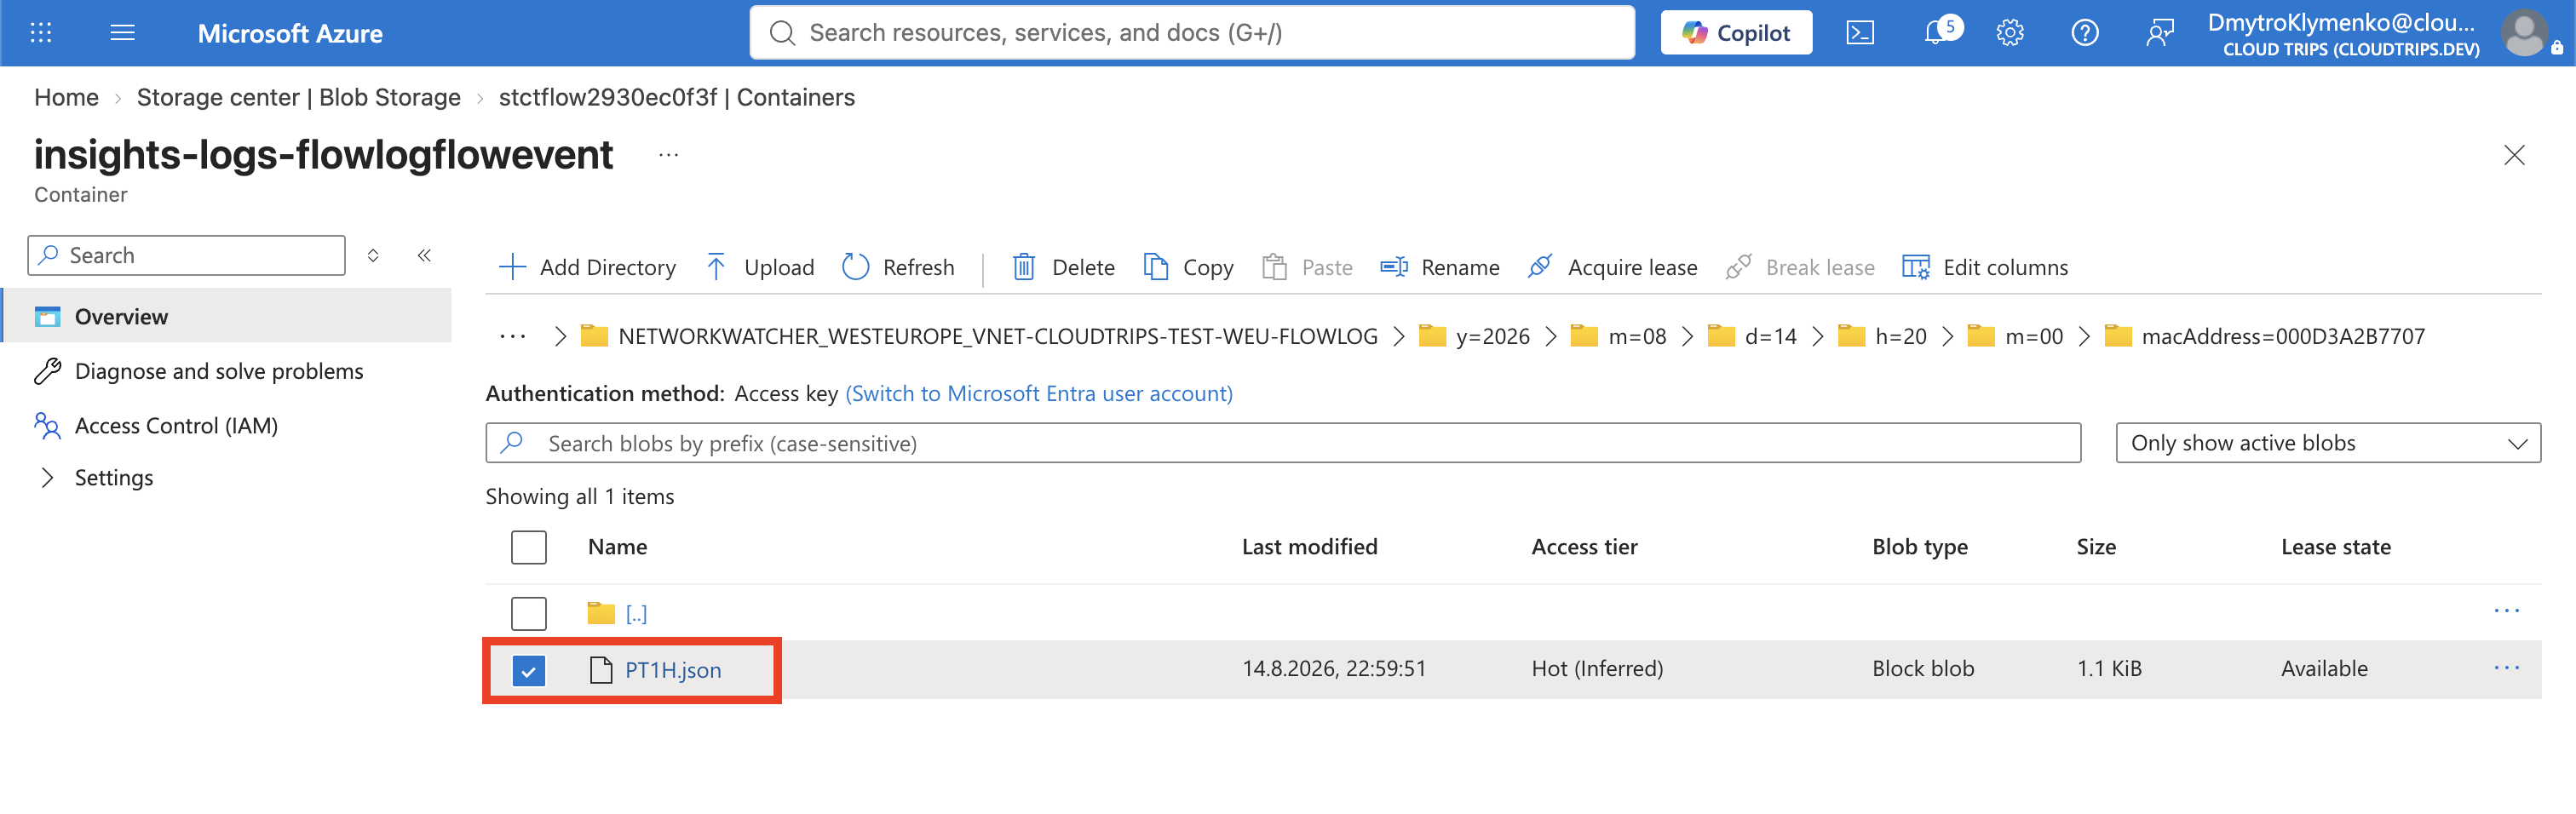
Task: Open PT1H.json blob
Action: coord(673,669)
